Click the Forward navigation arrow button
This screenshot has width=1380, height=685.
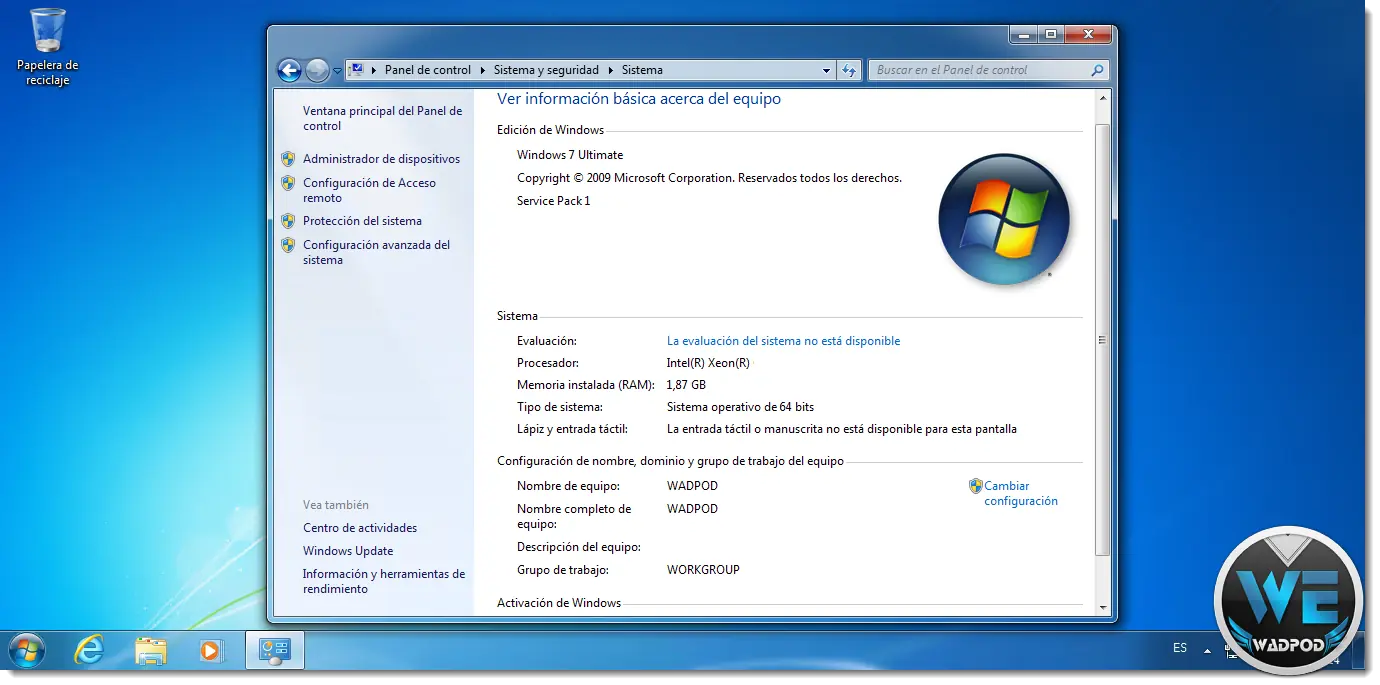click(317, 70)
